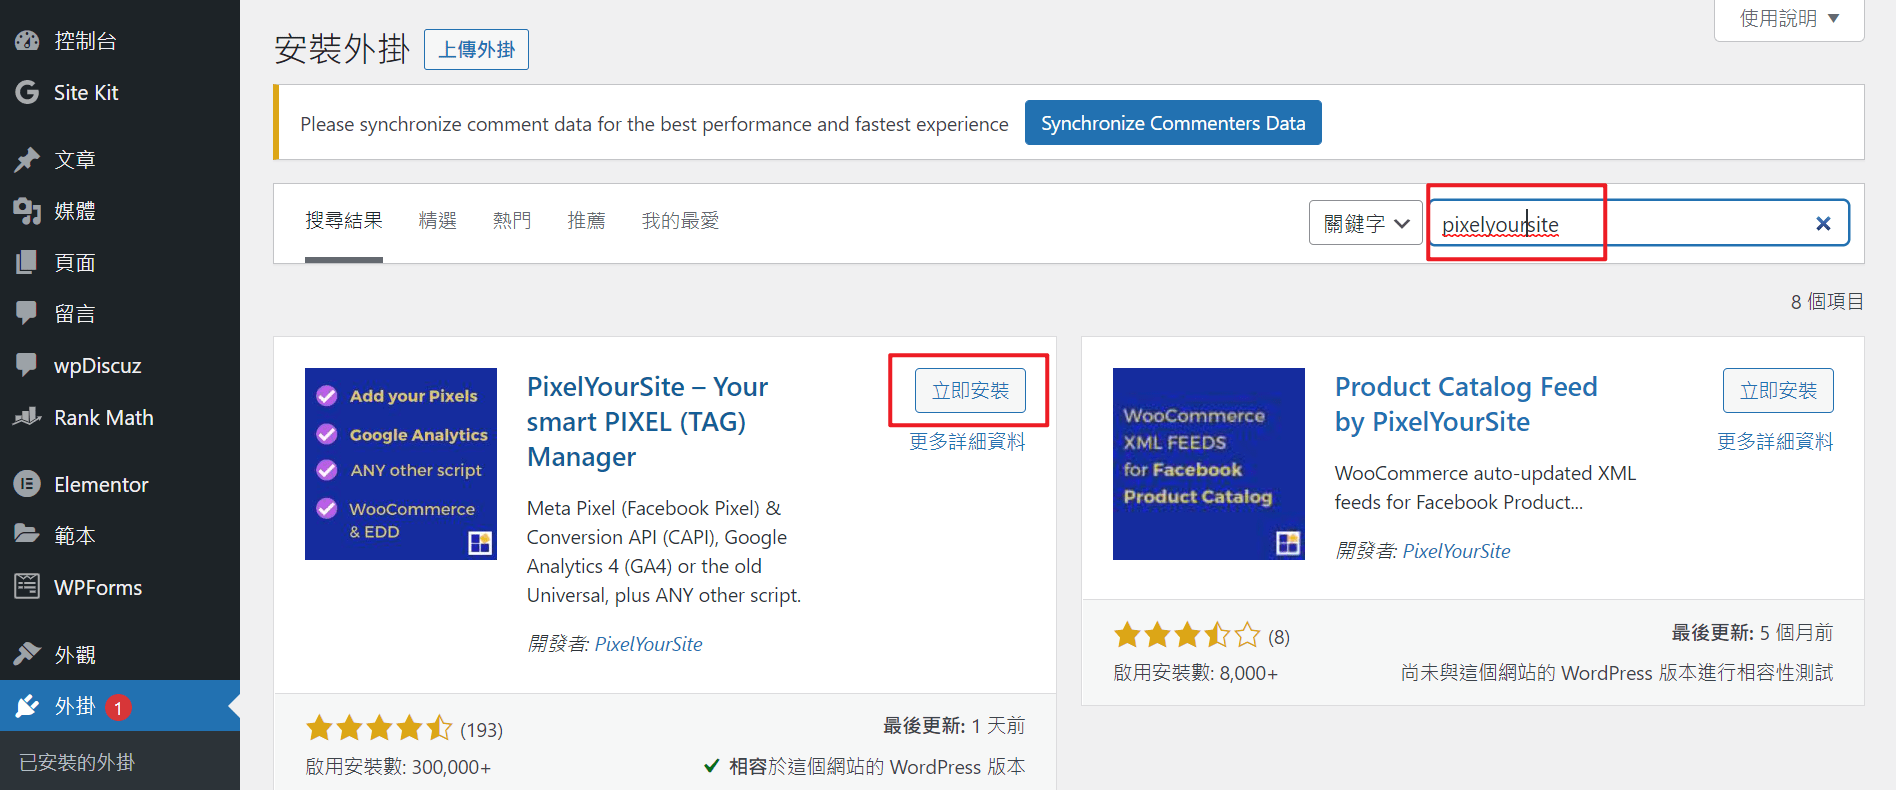
Task: Click the 上傳外掛 button
Action: pyautogui.click(x=476, y=50)
